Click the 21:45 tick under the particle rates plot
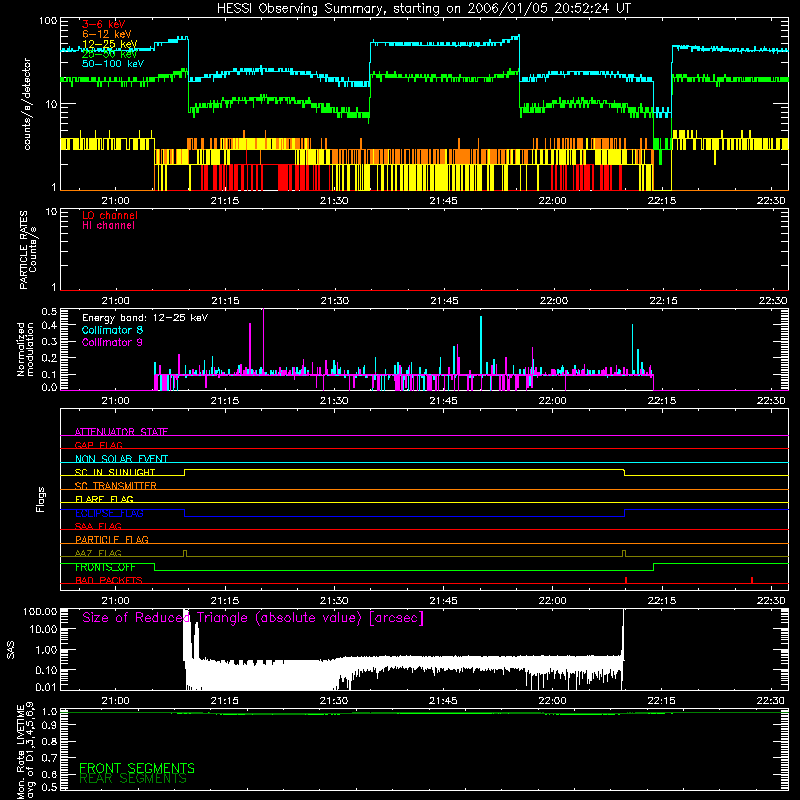 tap(444, 301)
